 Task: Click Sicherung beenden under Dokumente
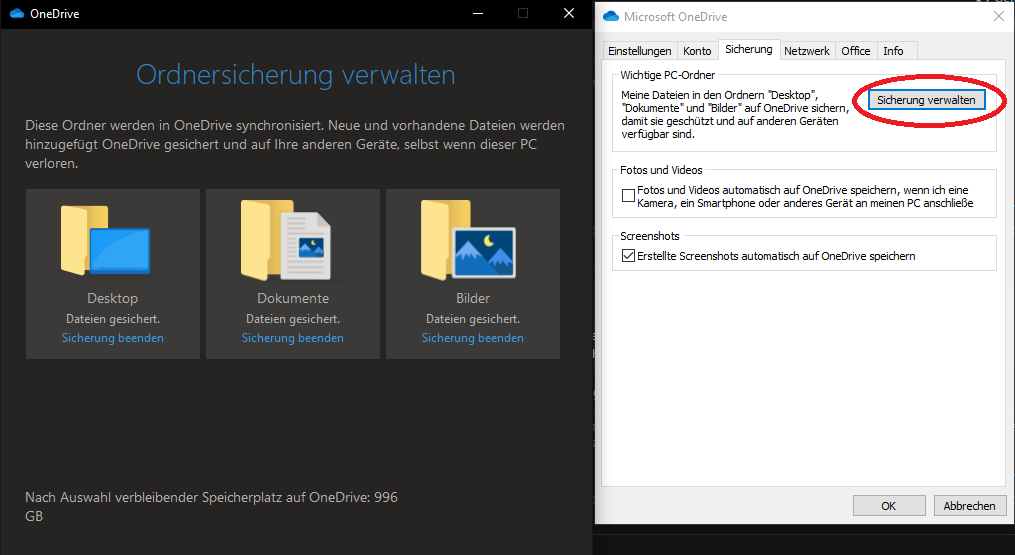(293, 338)
